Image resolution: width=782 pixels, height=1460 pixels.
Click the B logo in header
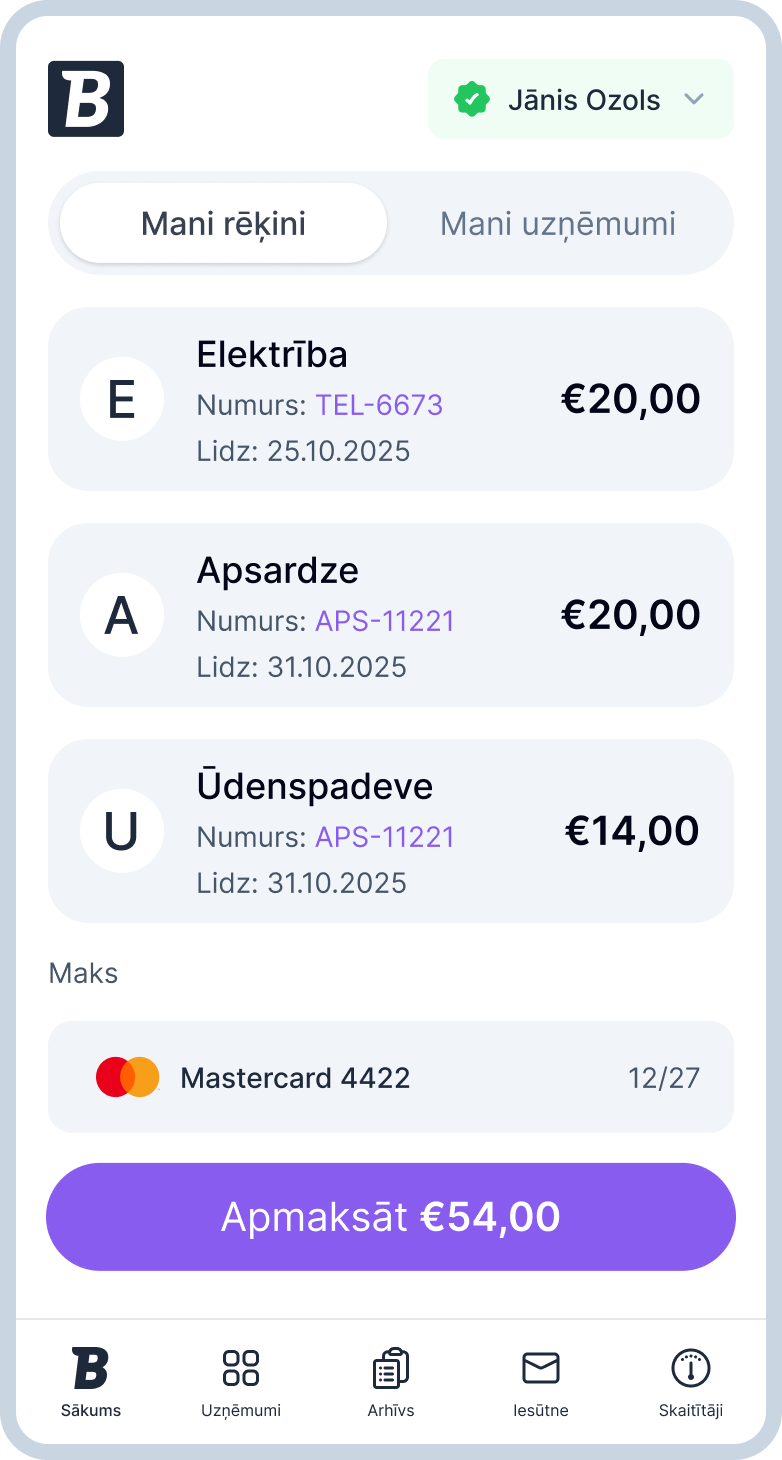point(86,99)
